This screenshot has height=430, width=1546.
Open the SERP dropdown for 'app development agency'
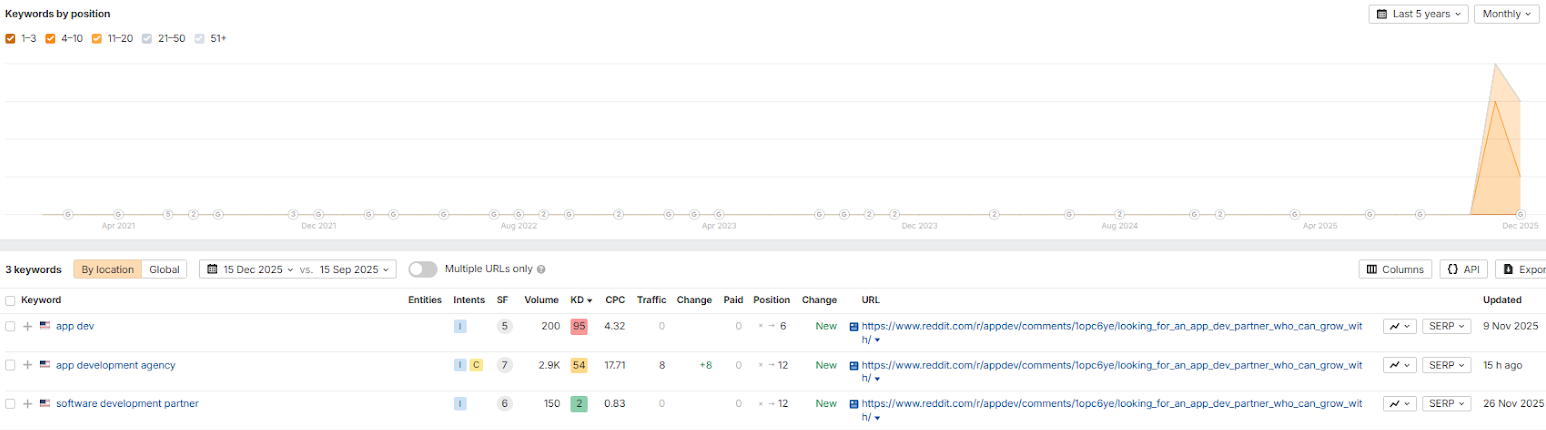pos(1446,365)
